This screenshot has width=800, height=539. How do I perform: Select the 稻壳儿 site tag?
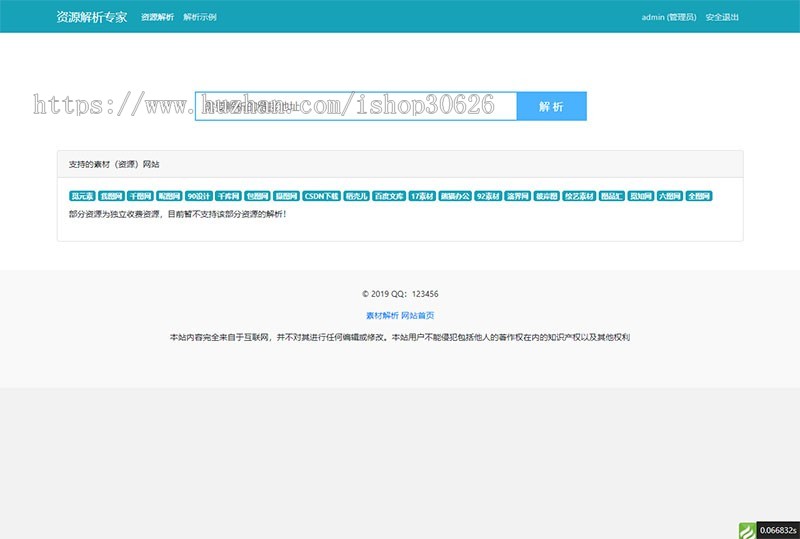pyautogui.click(x=357, y=196)
